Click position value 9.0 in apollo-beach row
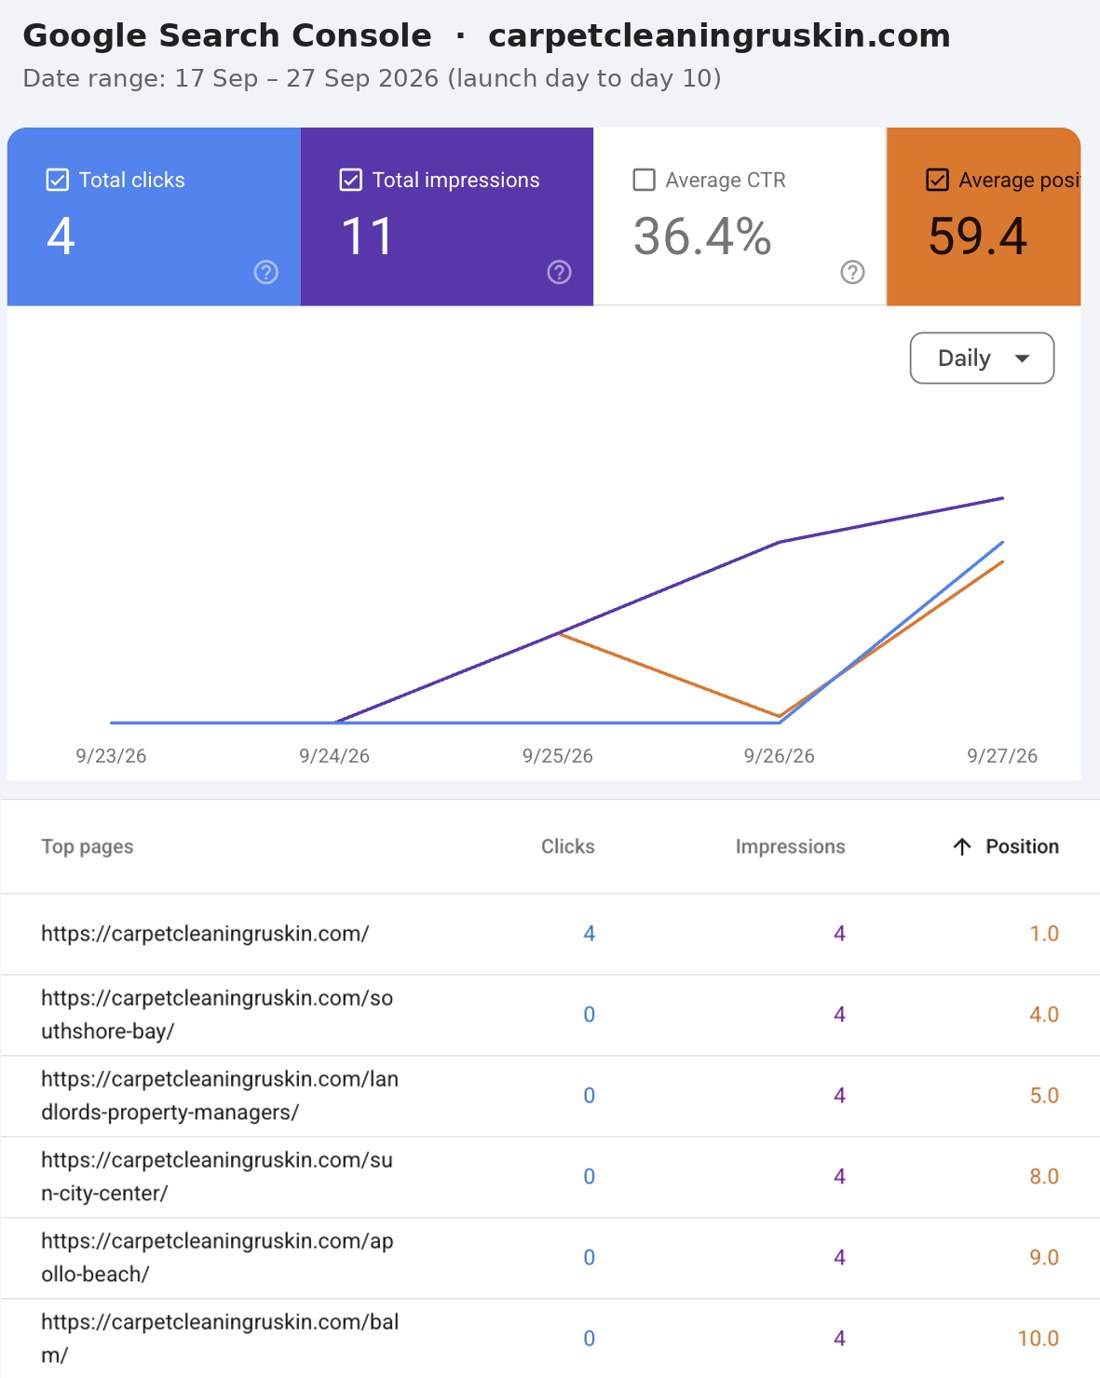The image size is (1100, 1378). [1044, 1258]
